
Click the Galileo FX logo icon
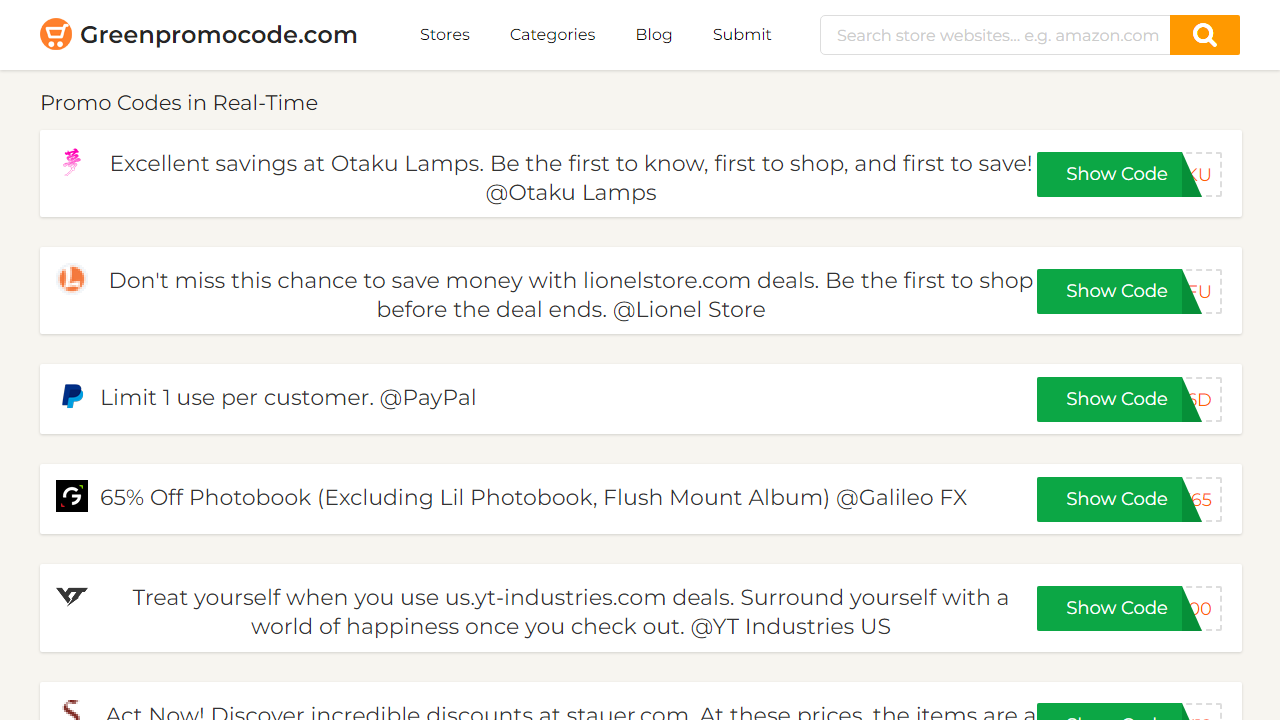coord(72,497)
